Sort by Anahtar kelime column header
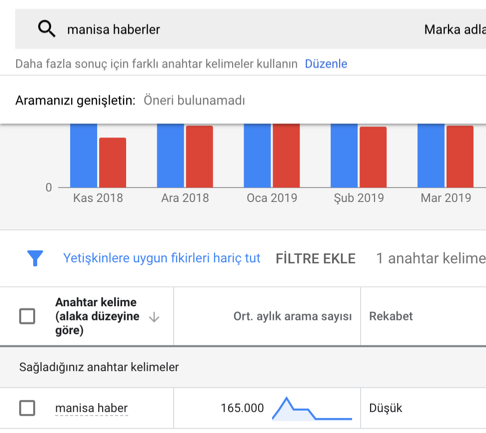486x433 pixels. [x=97, y=316]
